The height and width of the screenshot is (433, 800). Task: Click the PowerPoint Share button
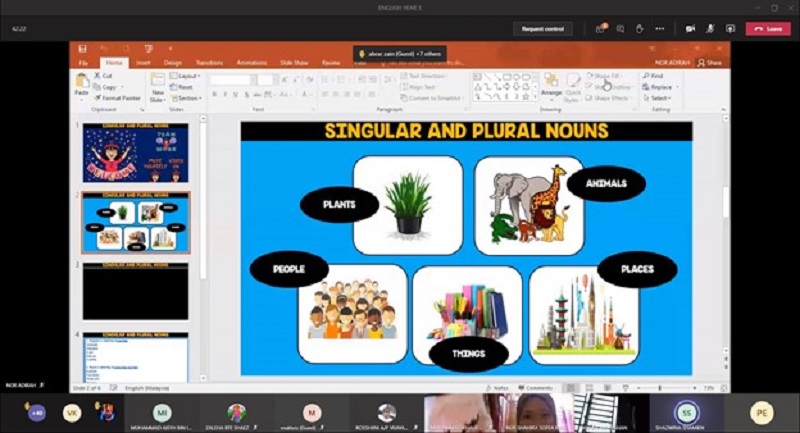[710, 63]
